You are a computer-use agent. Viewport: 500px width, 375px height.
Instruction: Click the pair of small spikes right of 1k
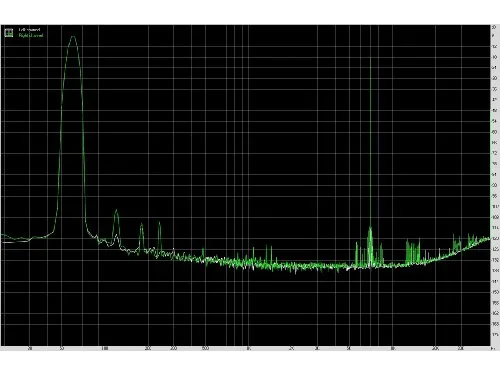(269, 253)
